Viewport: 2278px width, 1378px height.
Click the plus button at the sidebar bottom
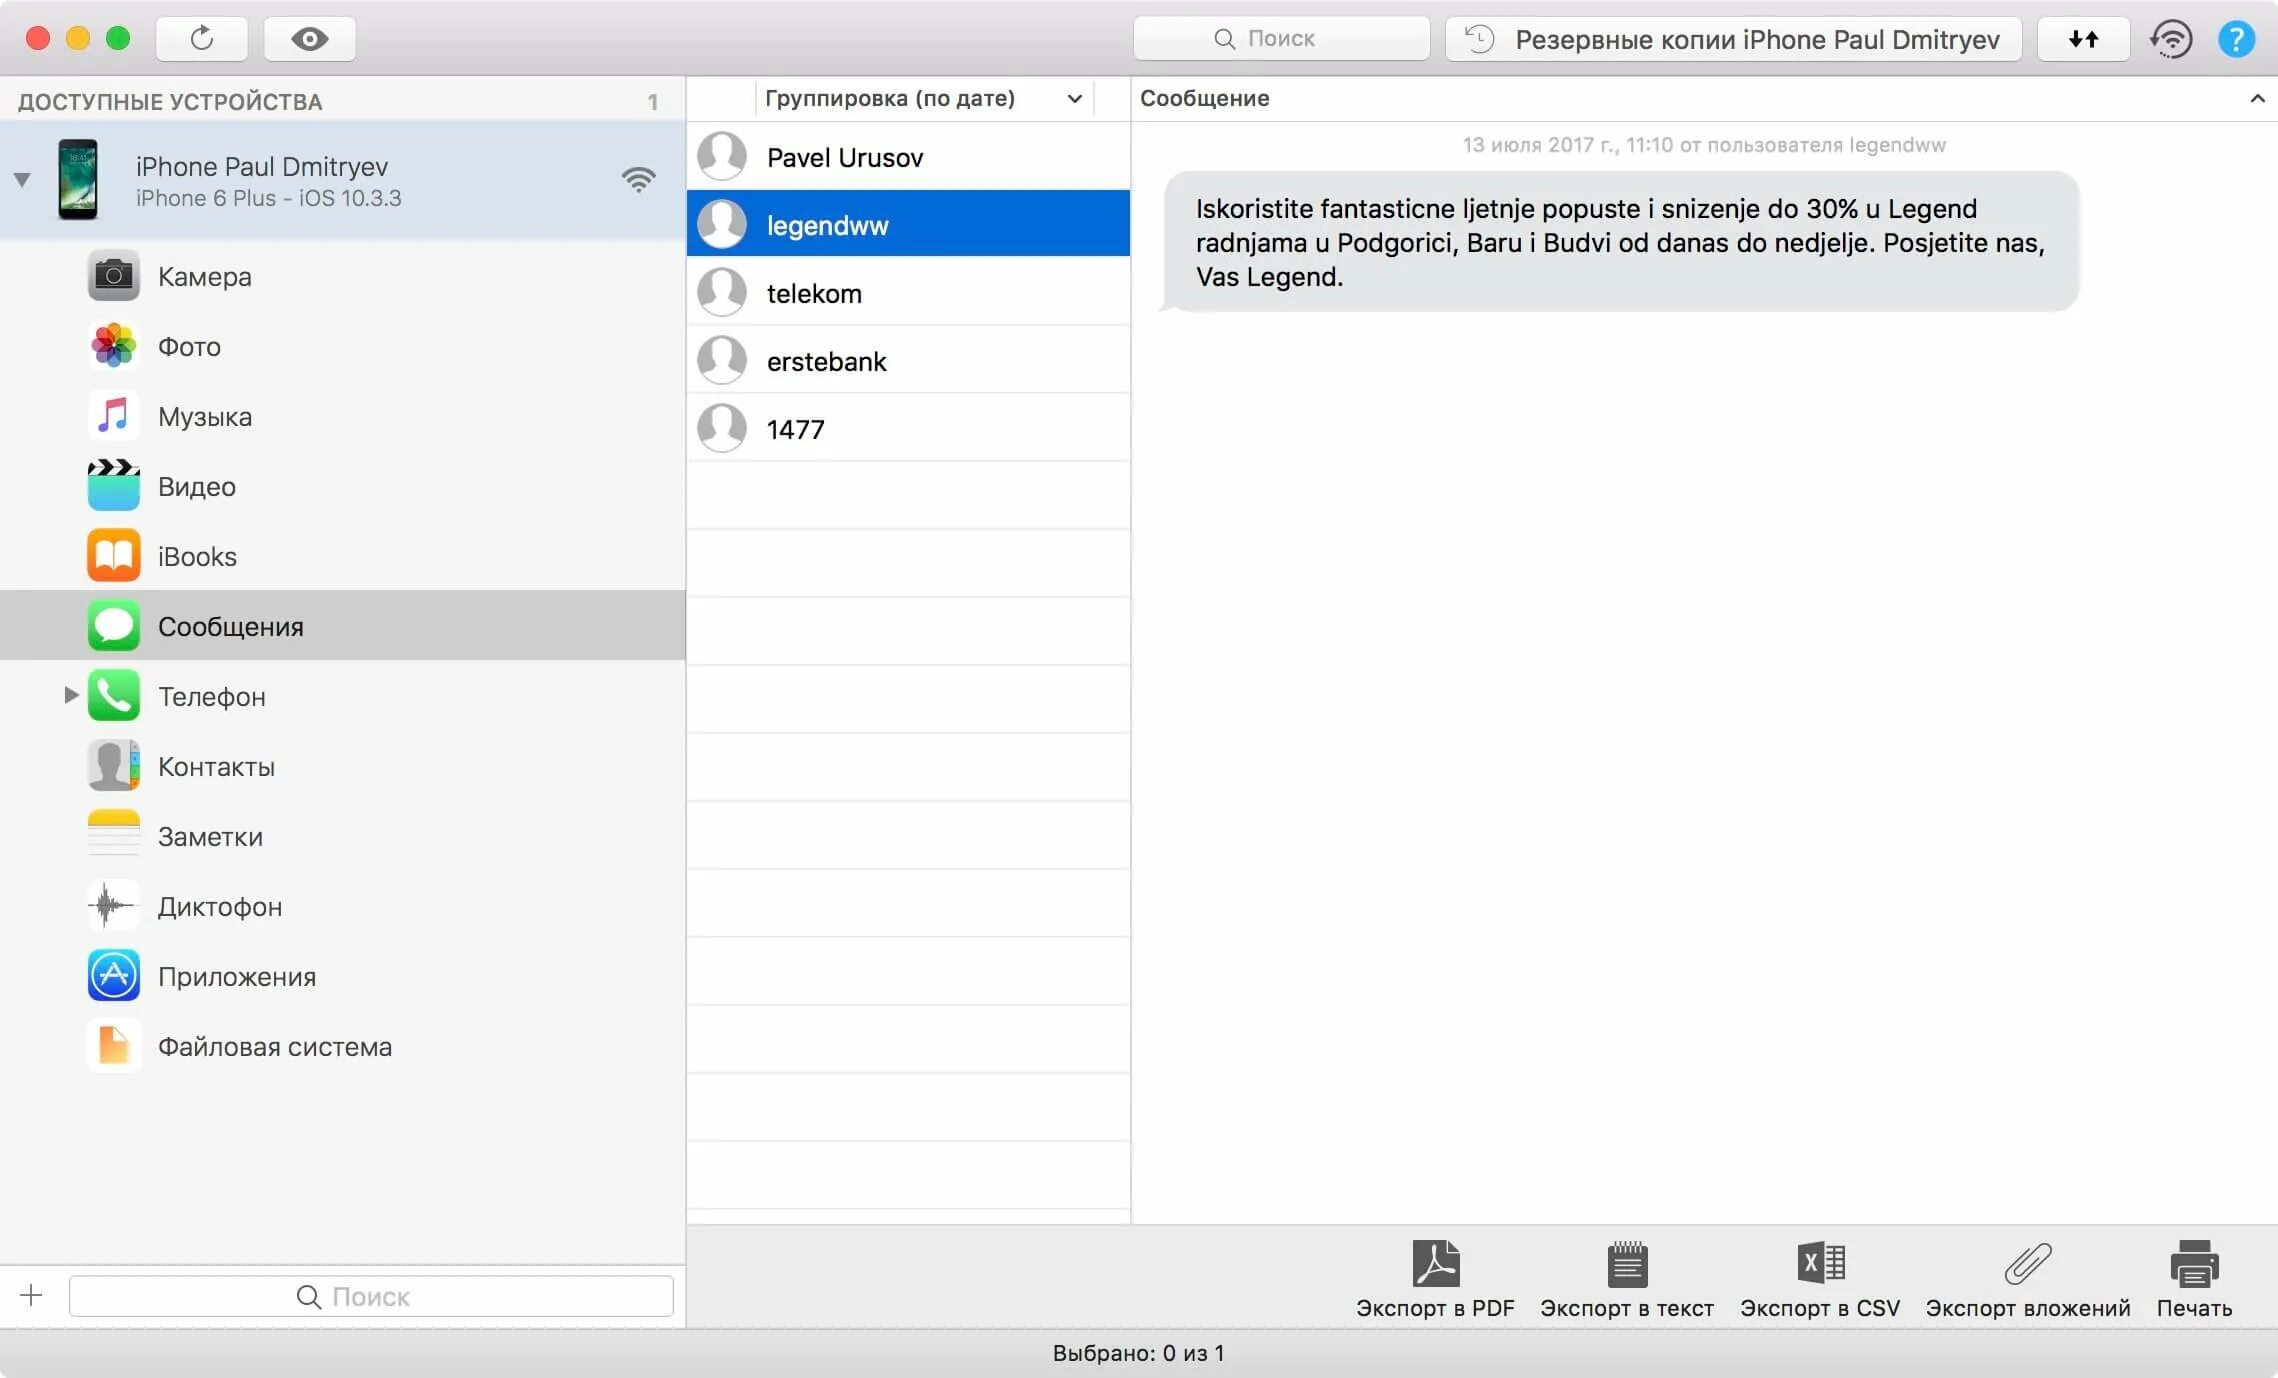pyautogui.click(x=31, y=1296)
